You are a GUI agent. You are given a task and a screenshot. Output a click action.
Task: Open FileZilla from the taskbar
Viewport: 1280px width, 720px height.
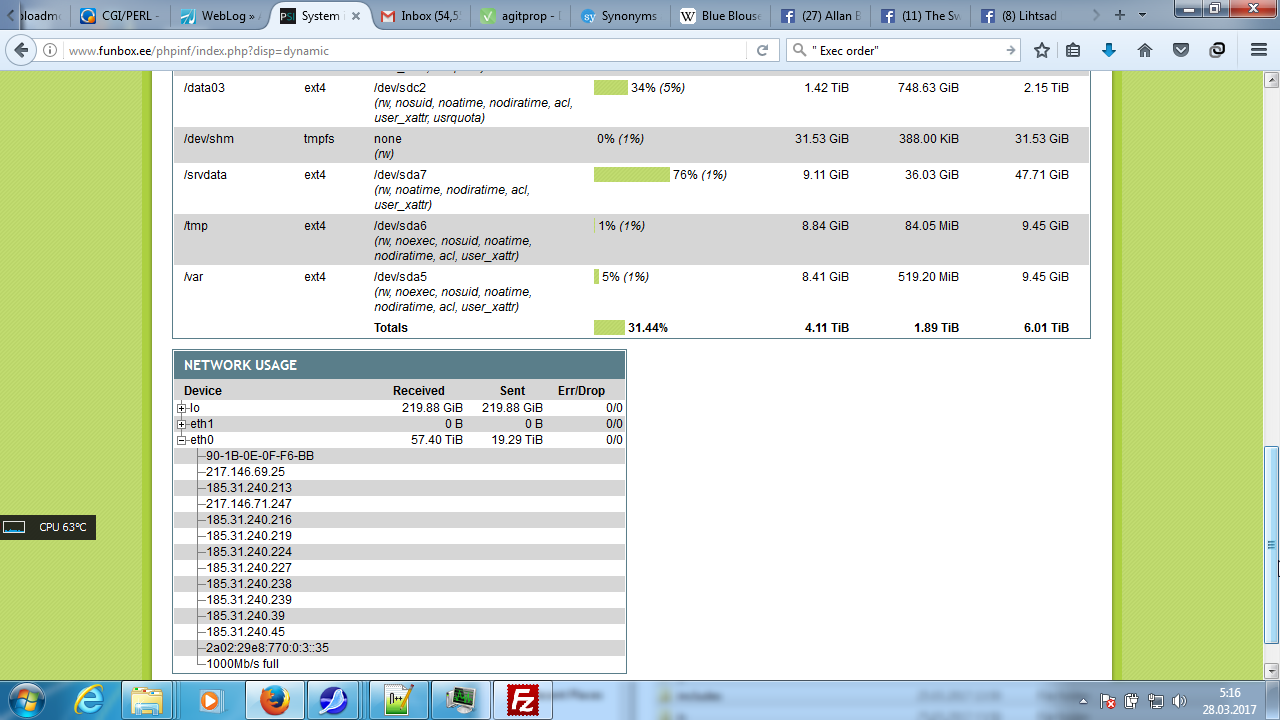pyautogui.click(x=523, y=699)
